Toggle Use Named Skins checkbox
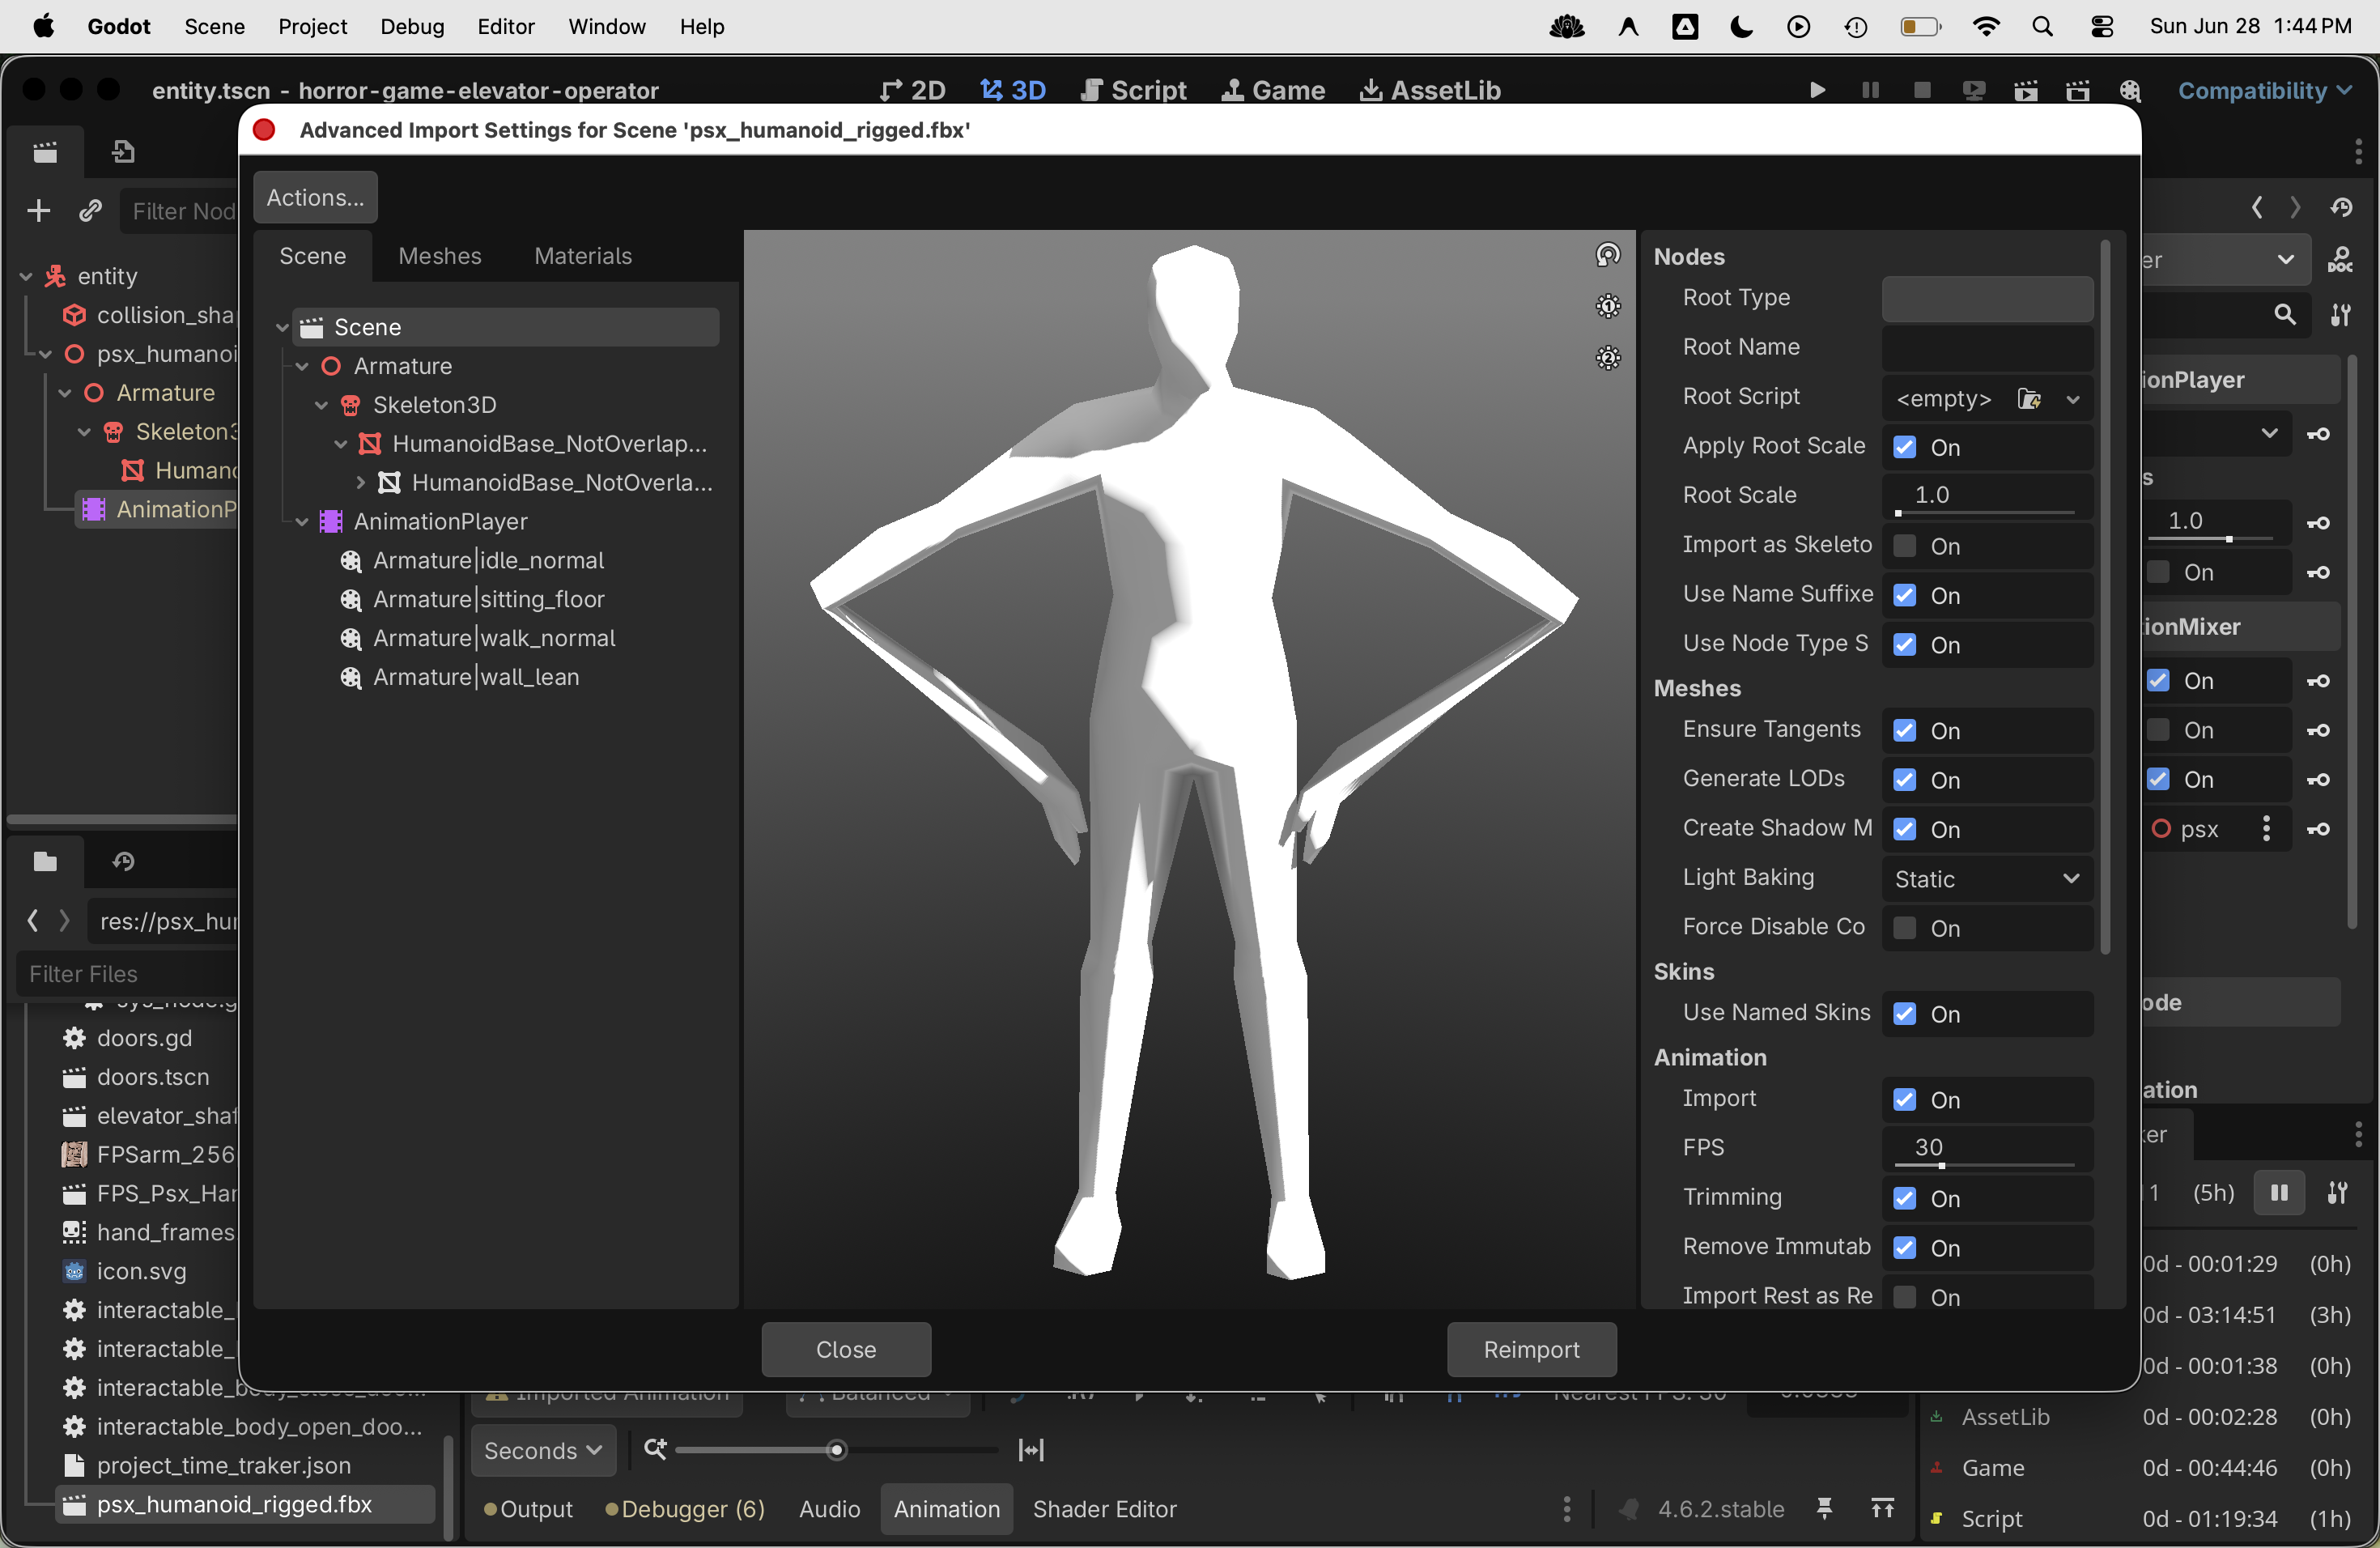 1904,1014
